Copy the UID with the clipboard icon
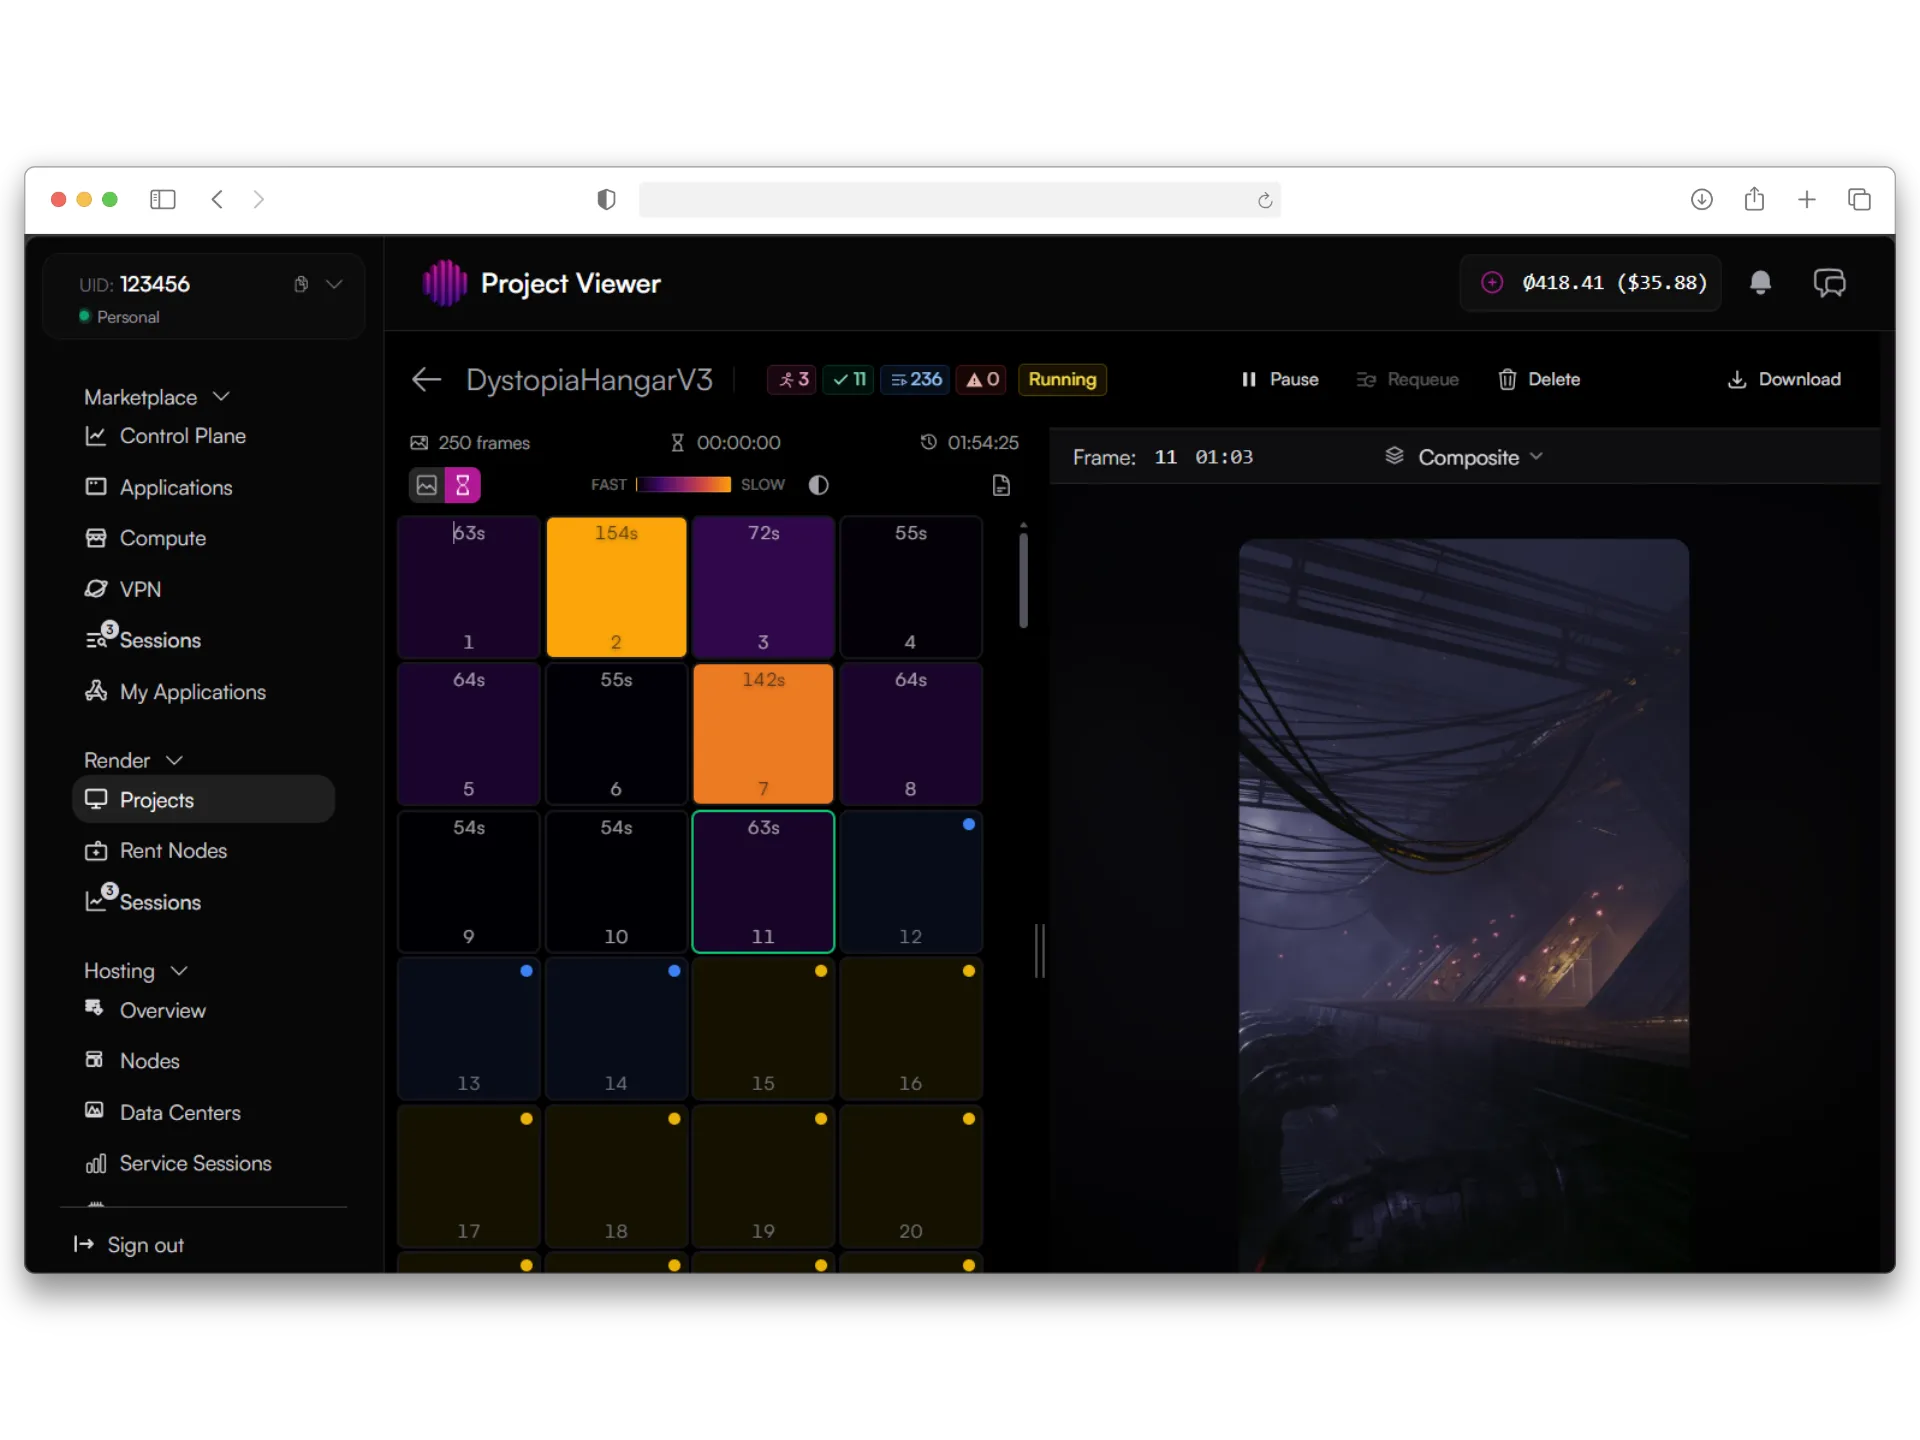The width and height of the screenshot is (1920, 1440). click(300, 284)
